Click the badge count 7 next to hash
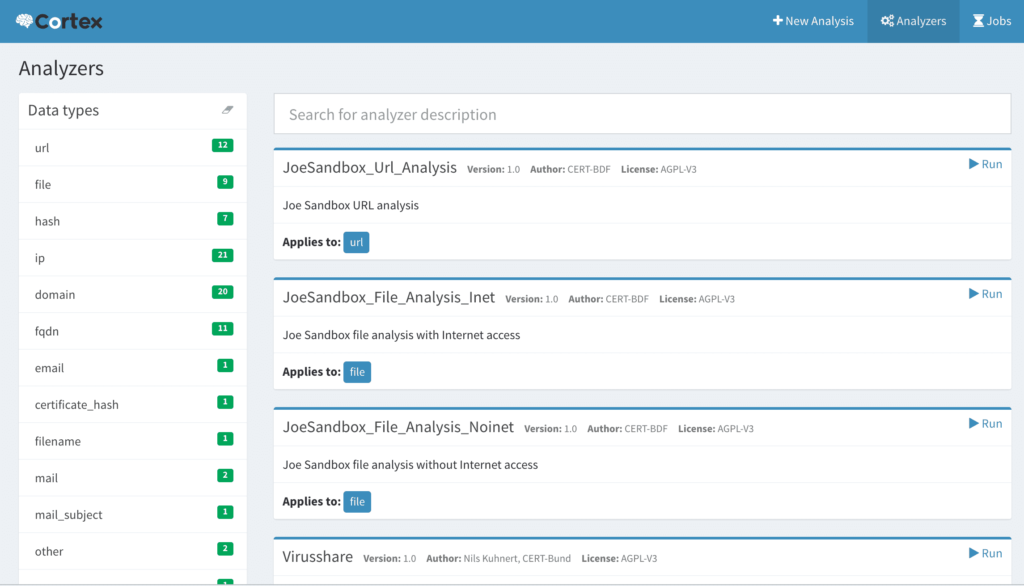 pyautogui.click(x=225, y=218)
